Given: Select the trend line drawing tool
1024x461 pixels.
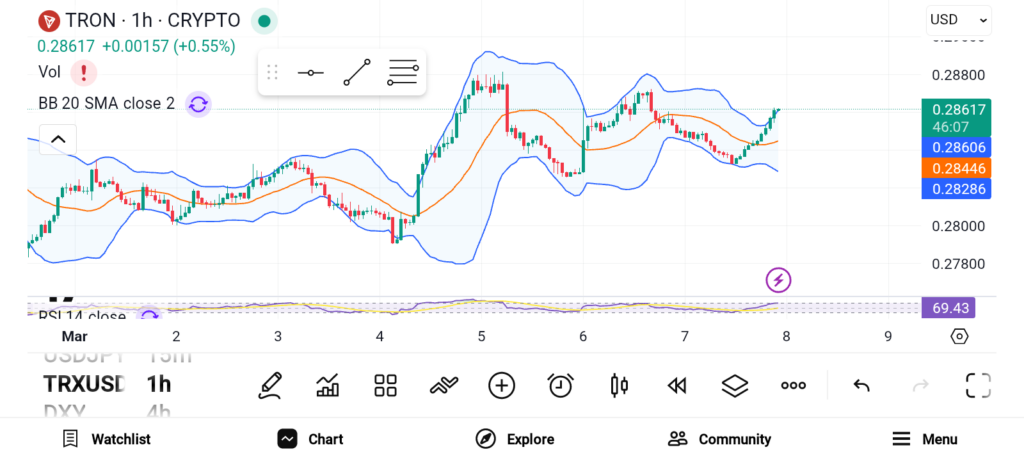Looking at the screenshot, I should 356,73.
